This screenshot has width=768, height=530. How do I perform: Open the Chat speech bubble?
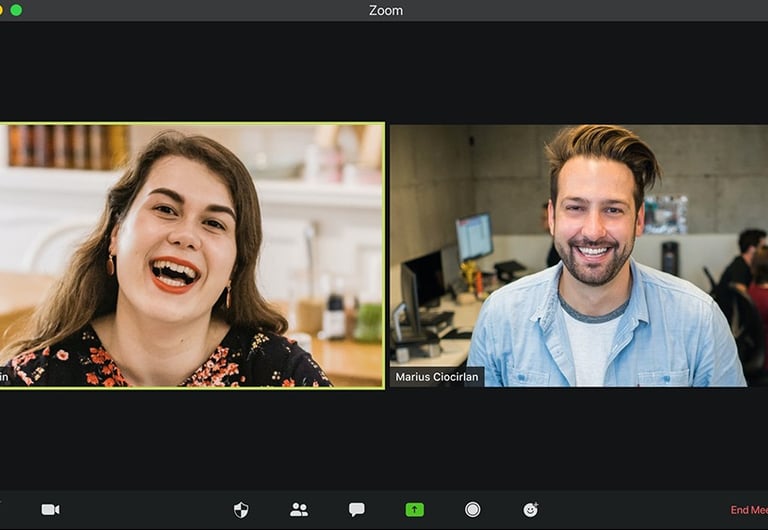tap(357, 509)
